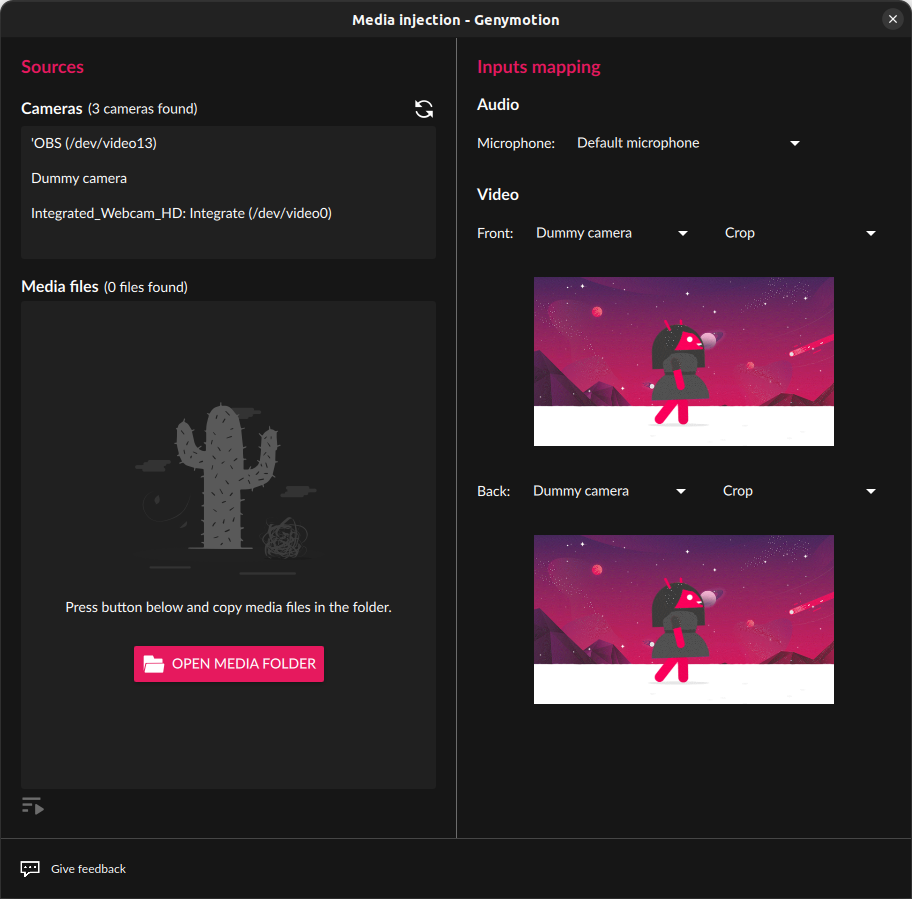Click the playlist icon below media files
The height and width of the screenshot is (899, 912).
tap(32, 806)
